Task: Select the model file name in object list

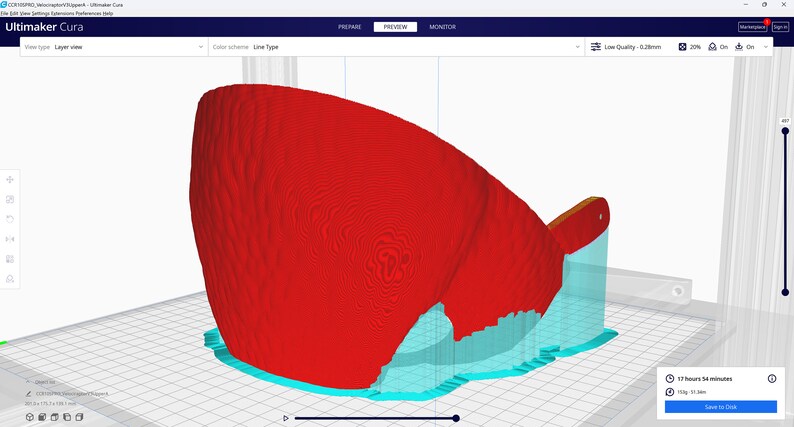Action: (x=72, y=394)
